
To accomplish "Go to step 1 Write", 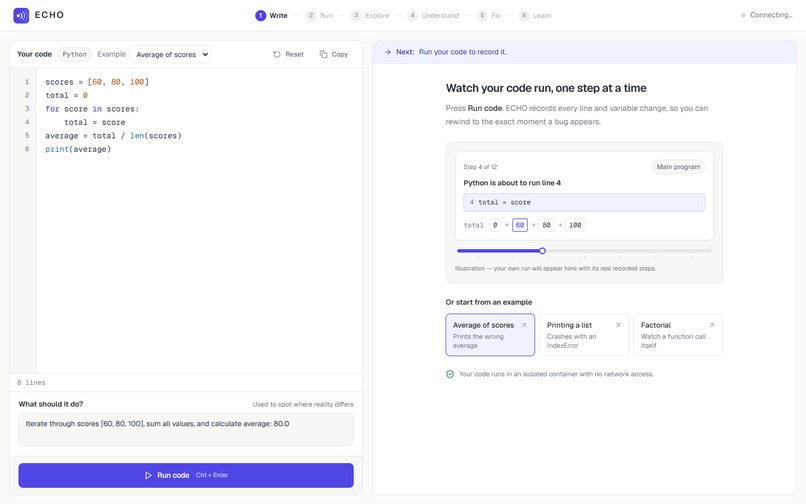I will [x=271, y=15].
